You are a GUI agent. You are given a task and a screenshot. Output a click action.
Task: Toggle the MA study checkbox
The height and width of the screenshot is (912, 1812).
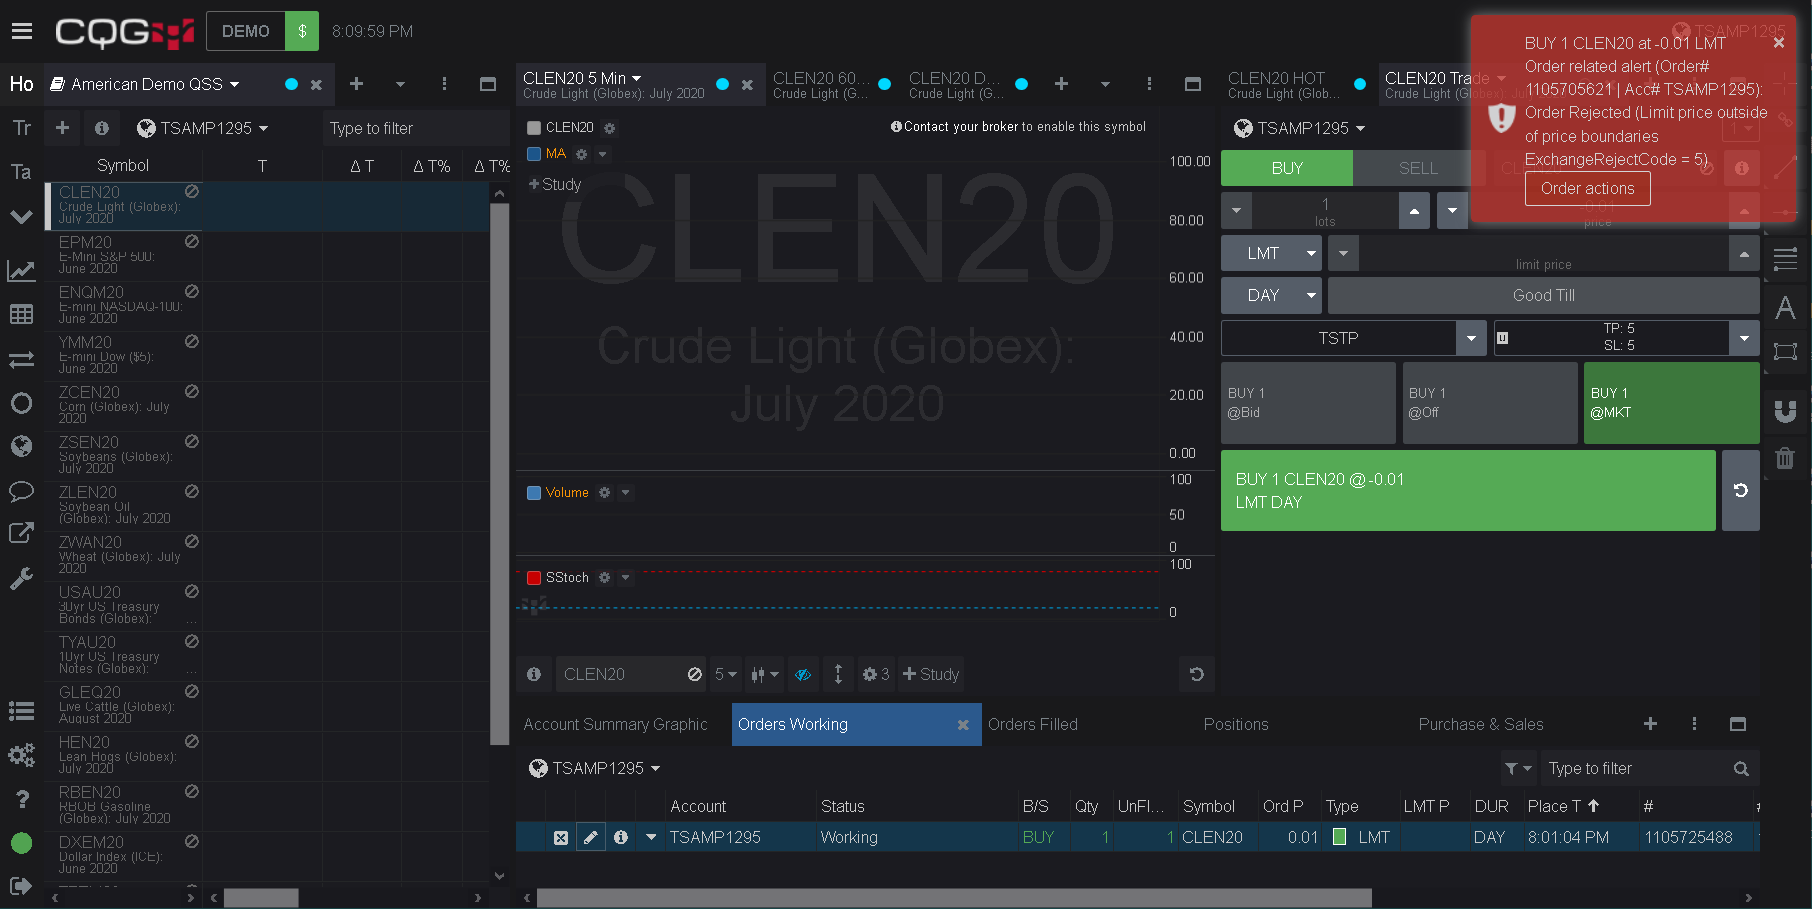[x=534, y=153]
